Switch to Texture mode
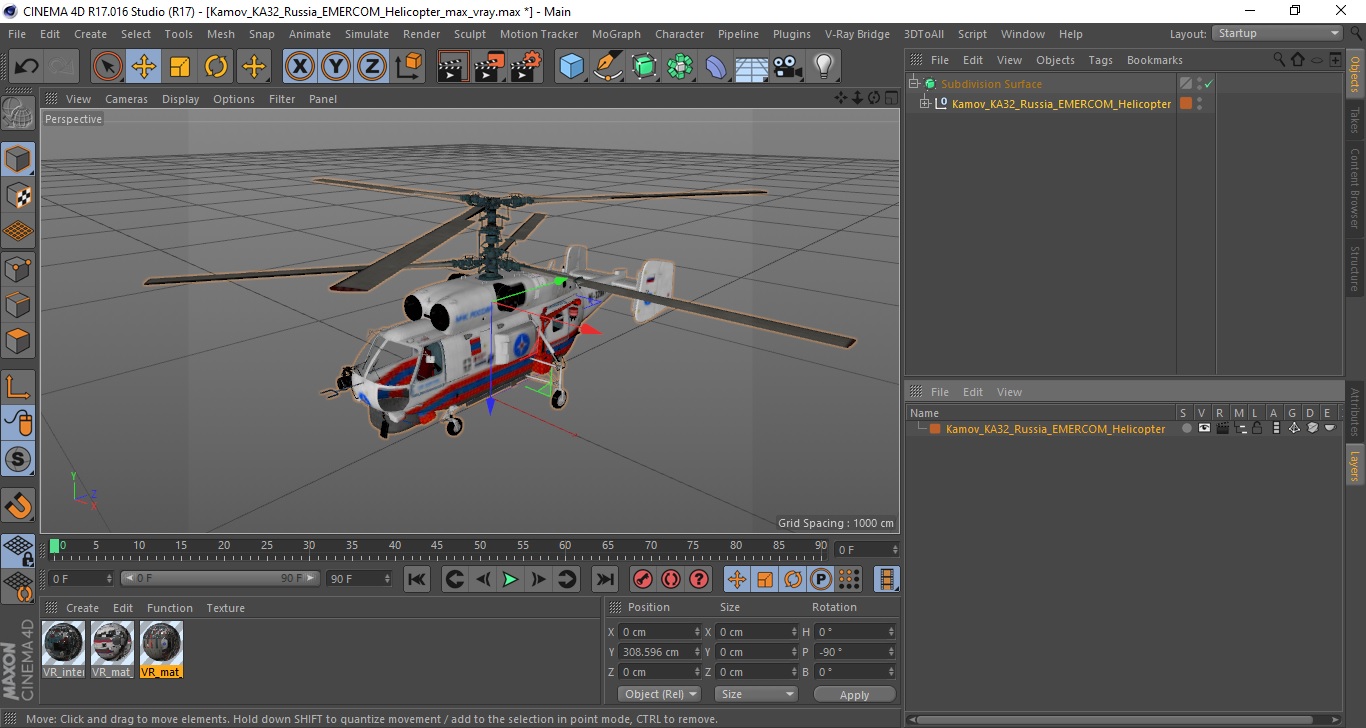 coord(18,195)
